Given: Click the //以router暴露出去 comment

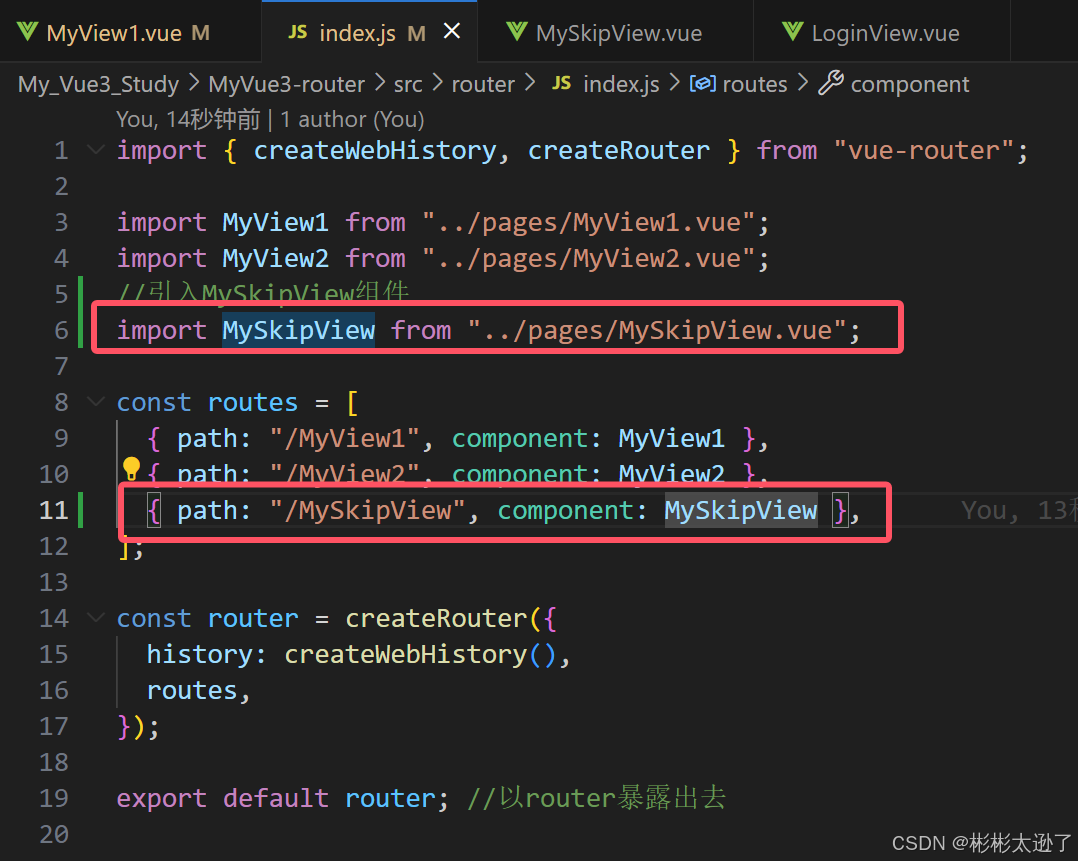Looking at the screenshot, I should click(596, 798).
